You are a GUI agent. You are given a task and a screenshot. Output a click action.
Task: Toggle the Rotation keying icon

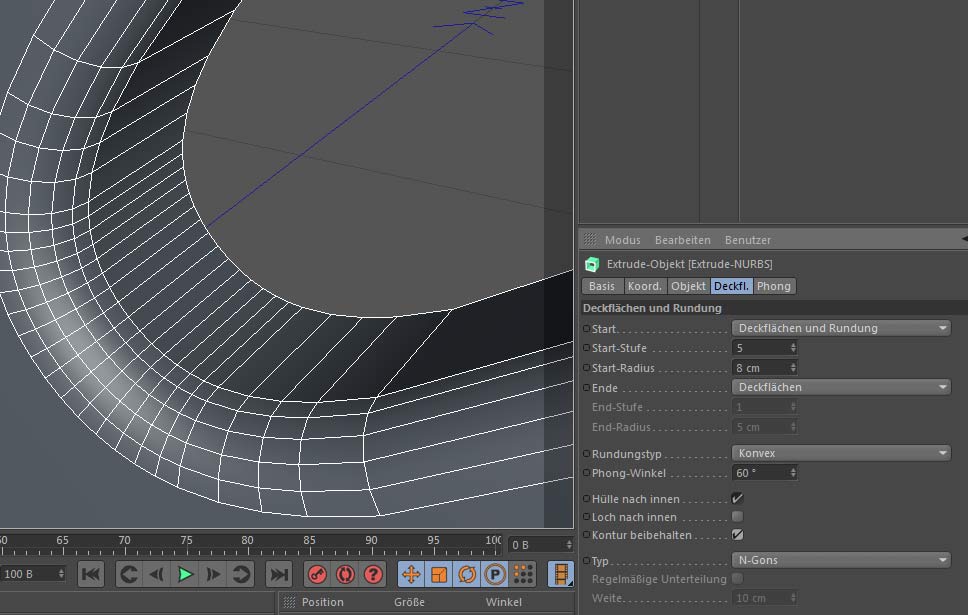pyautogui.click(x=467, y=574)
